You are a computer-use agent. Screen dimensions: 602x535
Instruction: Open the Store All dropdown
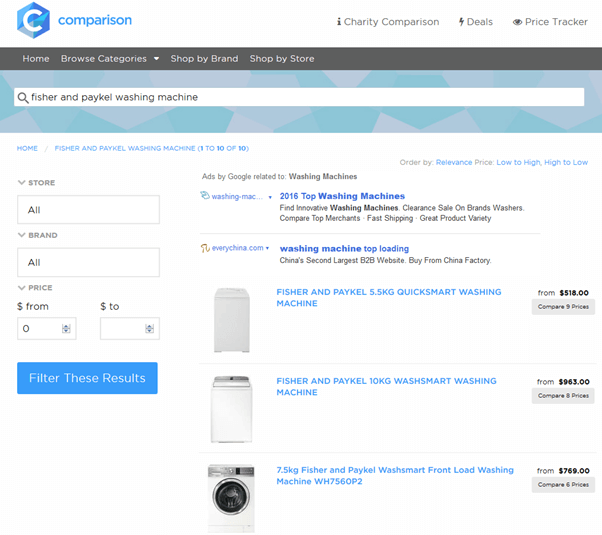[88, 210]
